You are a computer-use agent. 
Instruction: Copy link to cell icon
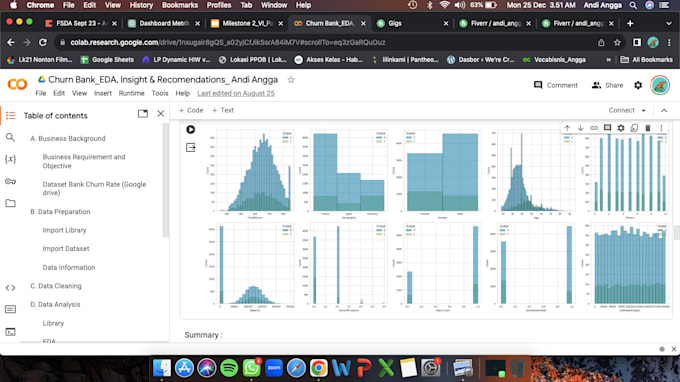click(594, 128)
